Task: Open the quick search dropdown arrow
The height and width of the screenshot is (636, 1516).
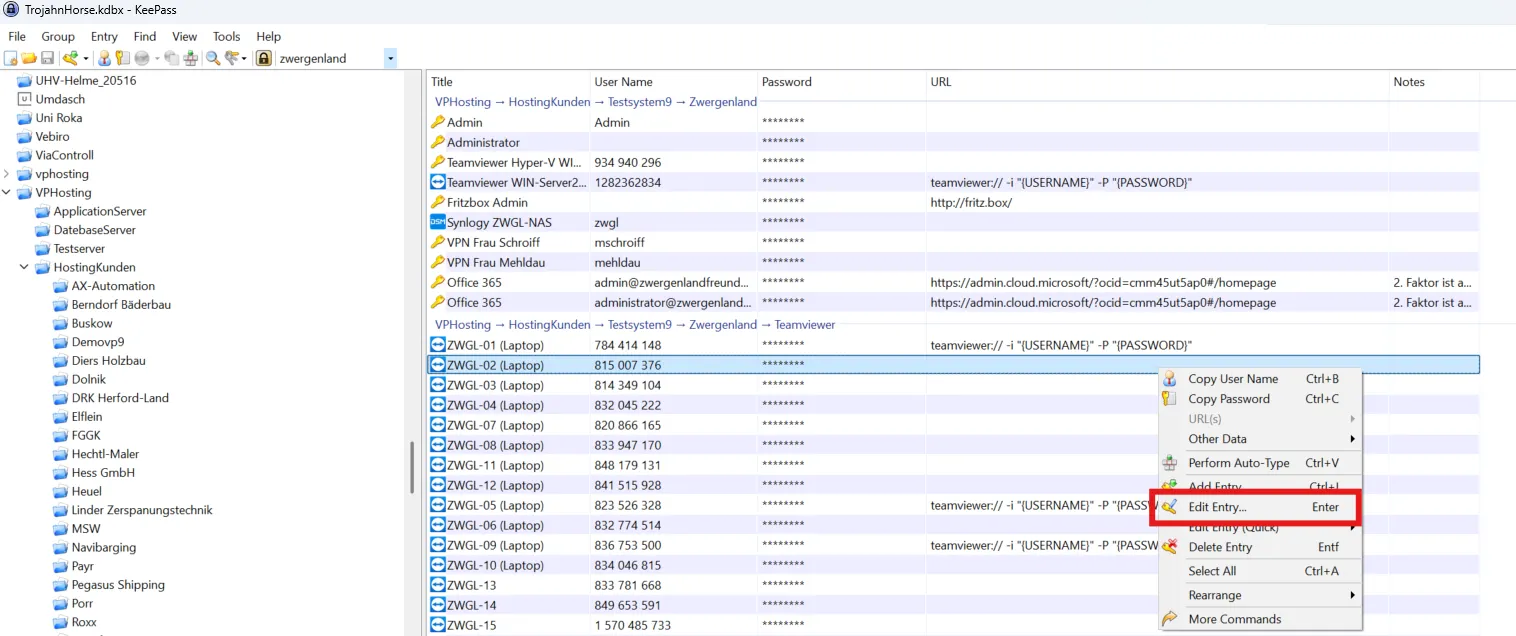Action: (x=390, y=59)
